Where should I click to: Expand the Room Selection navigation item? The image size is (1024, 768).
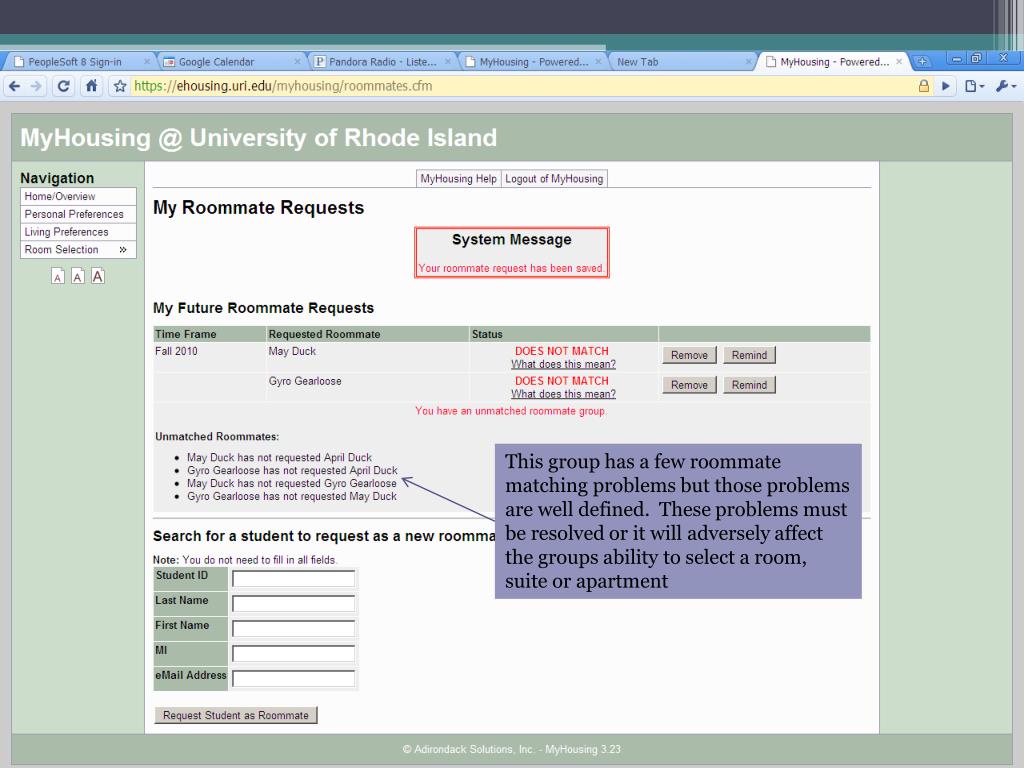pos(78,249)
